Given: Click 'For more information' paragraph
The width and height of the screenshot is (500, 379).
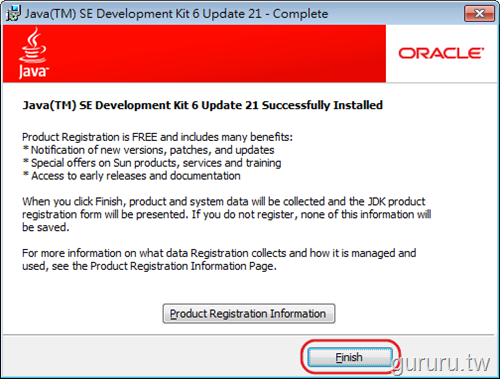Looking at the screenshot, I should [219, 260].
